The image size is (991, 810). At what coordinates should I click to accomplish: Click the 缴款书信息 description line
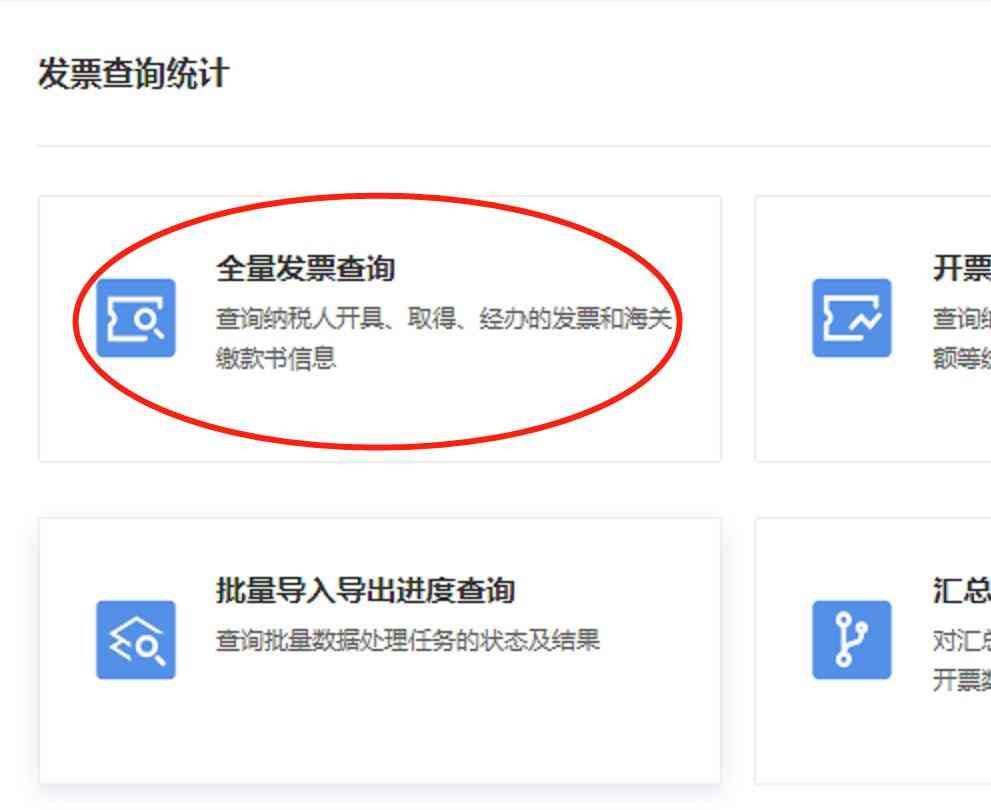point(276,358)
